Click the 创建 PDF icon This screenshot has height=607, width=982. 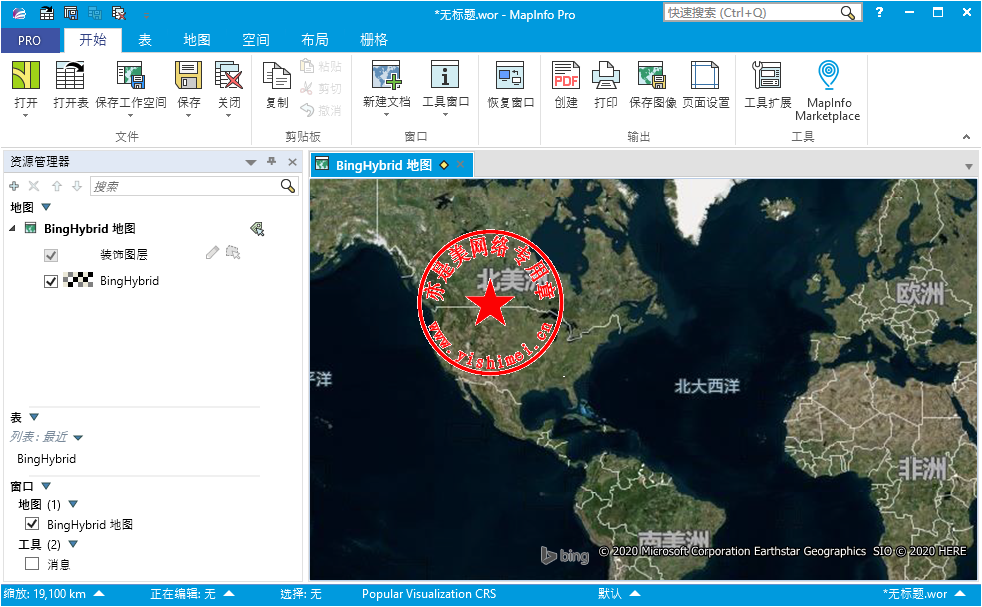[566, 76]
